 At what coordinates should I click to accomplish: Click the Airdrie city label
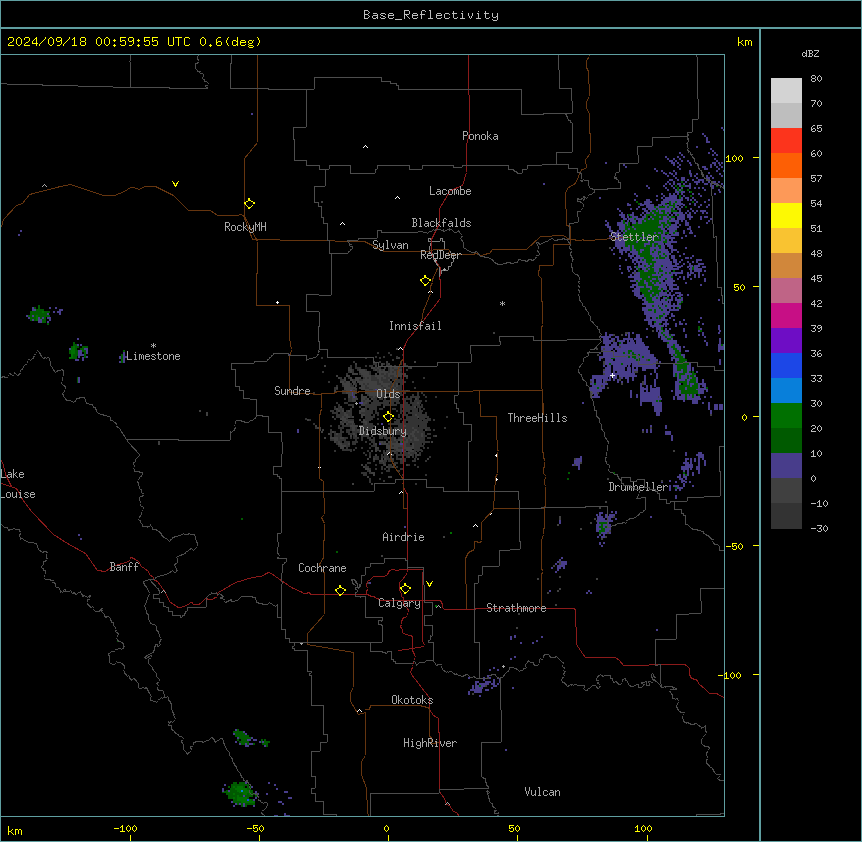tap(403, 537)
